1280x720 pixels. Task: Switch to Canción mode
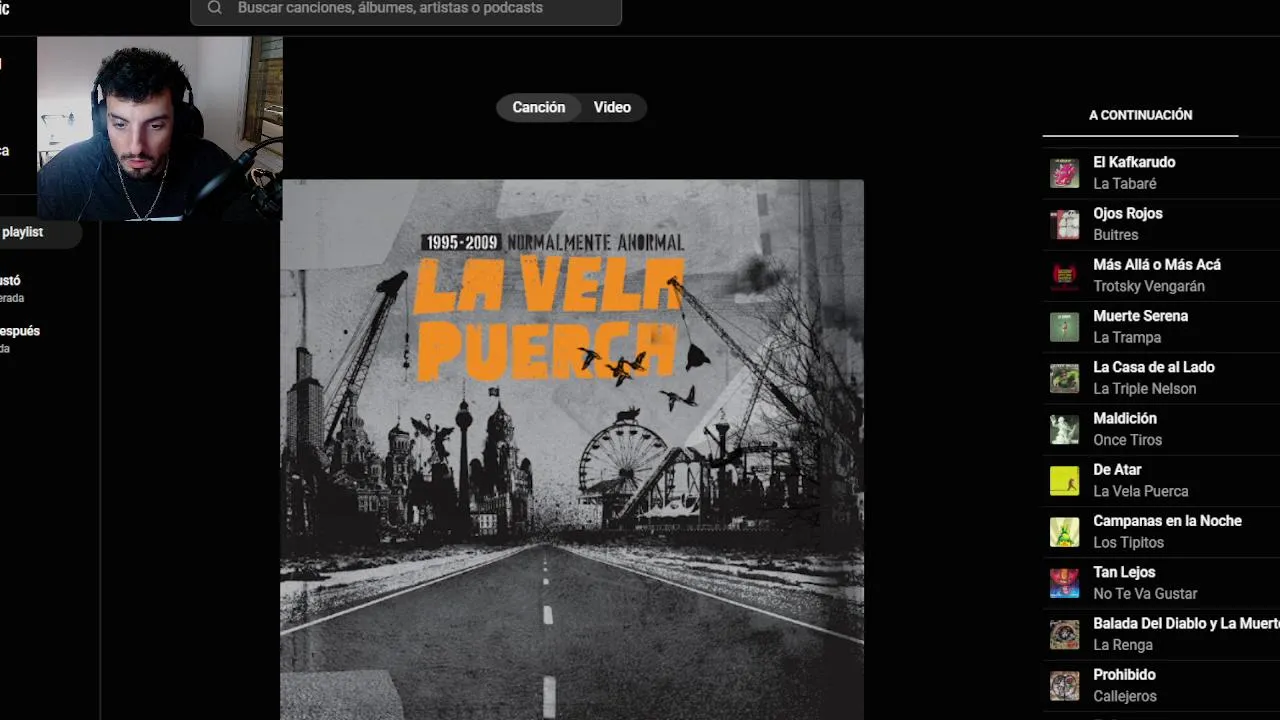[539, 107]
